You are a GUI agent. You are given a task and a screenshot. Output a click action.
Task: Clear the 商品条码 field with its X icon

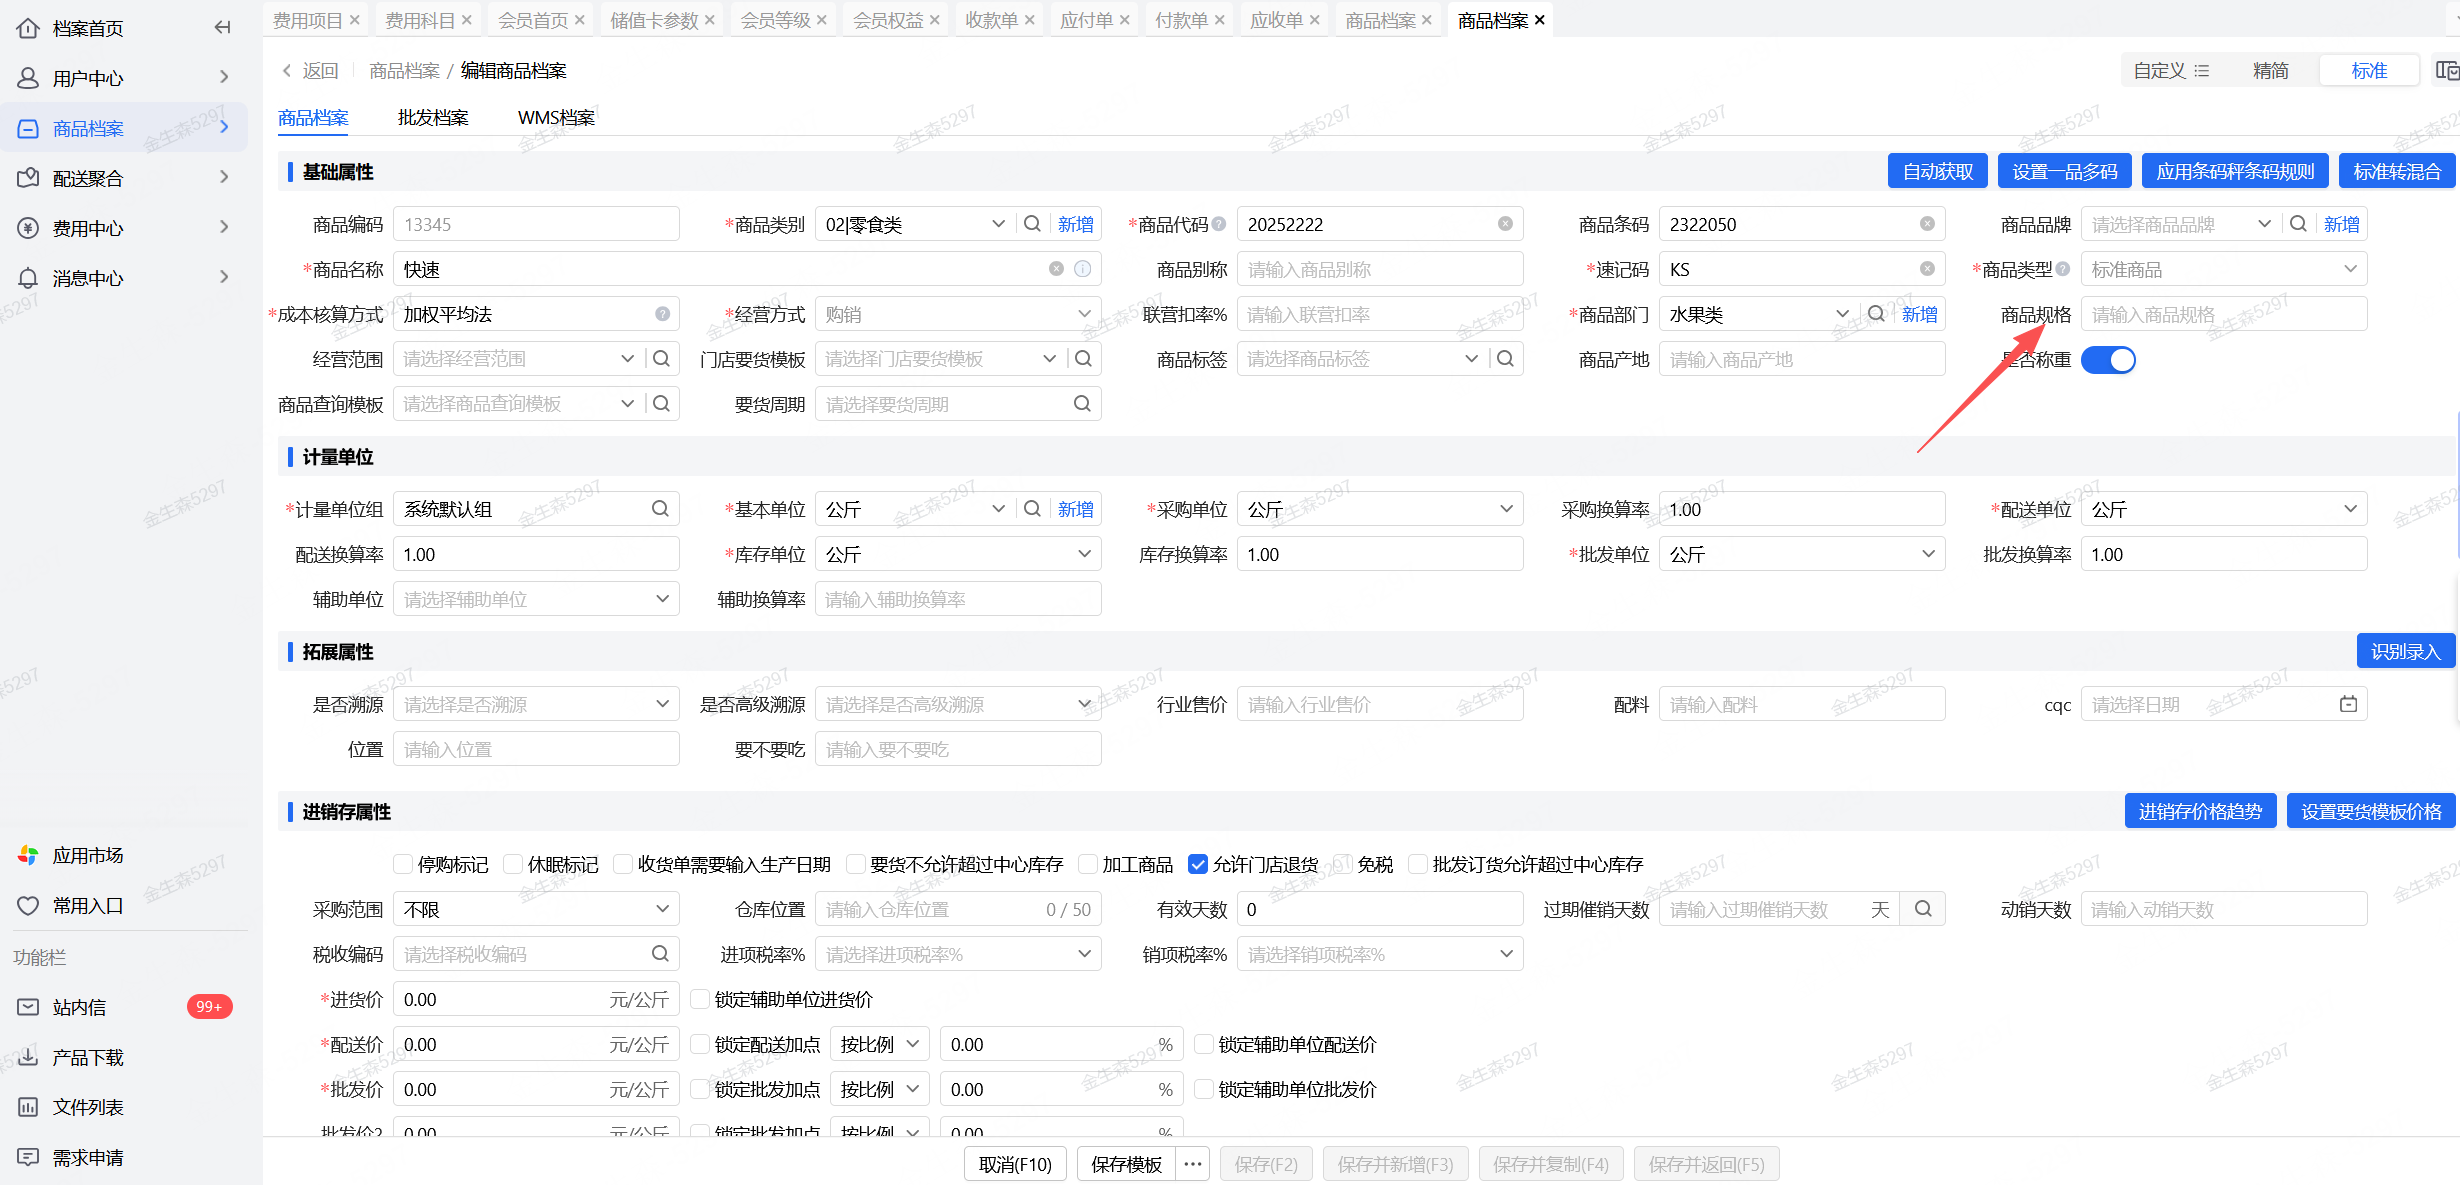click(1926, 224)
